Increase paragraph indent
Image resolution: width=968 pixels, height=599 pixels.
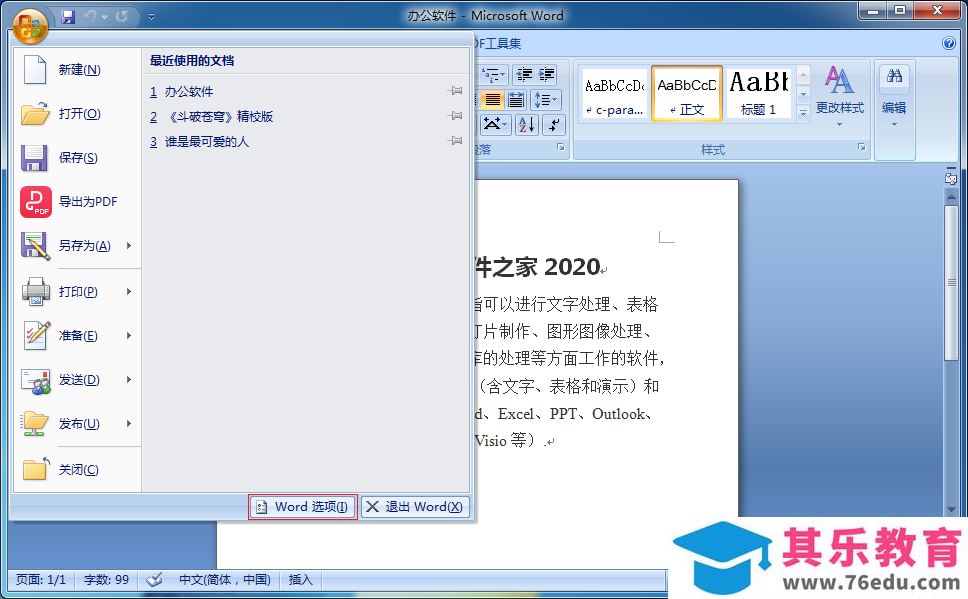pos(546,75)
